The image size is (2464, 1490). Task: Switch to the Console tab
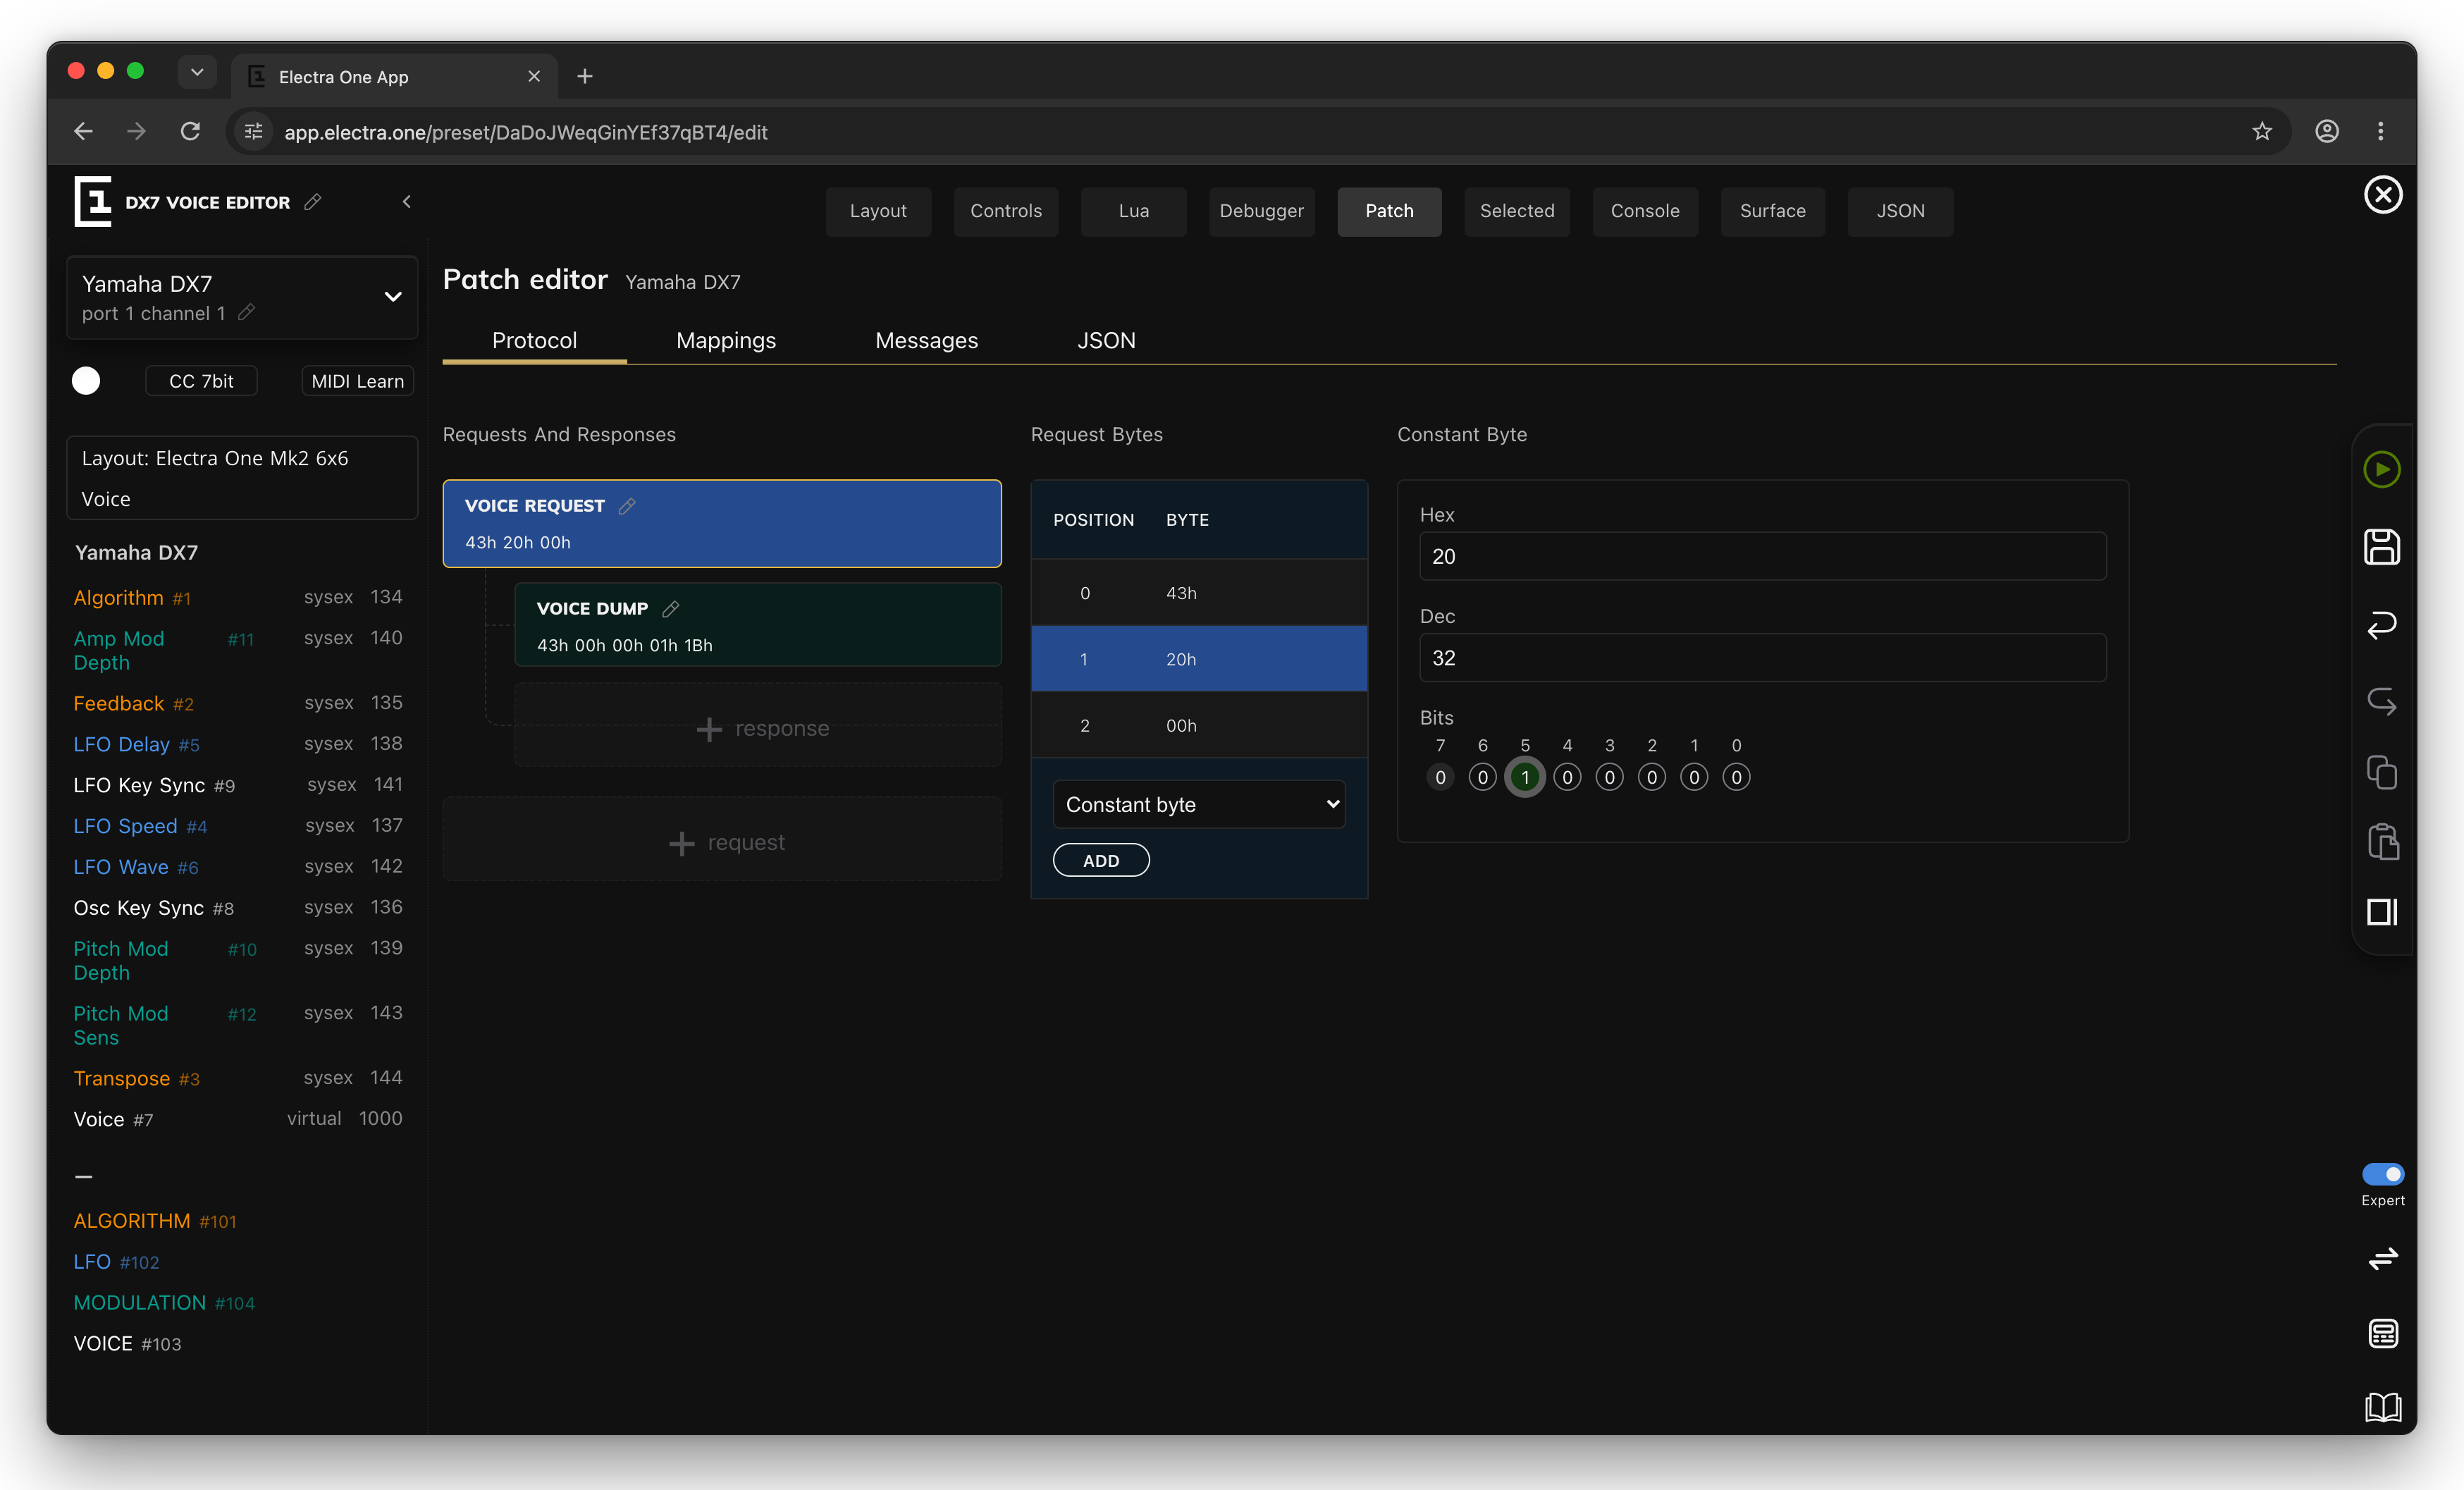[1645, 211]
